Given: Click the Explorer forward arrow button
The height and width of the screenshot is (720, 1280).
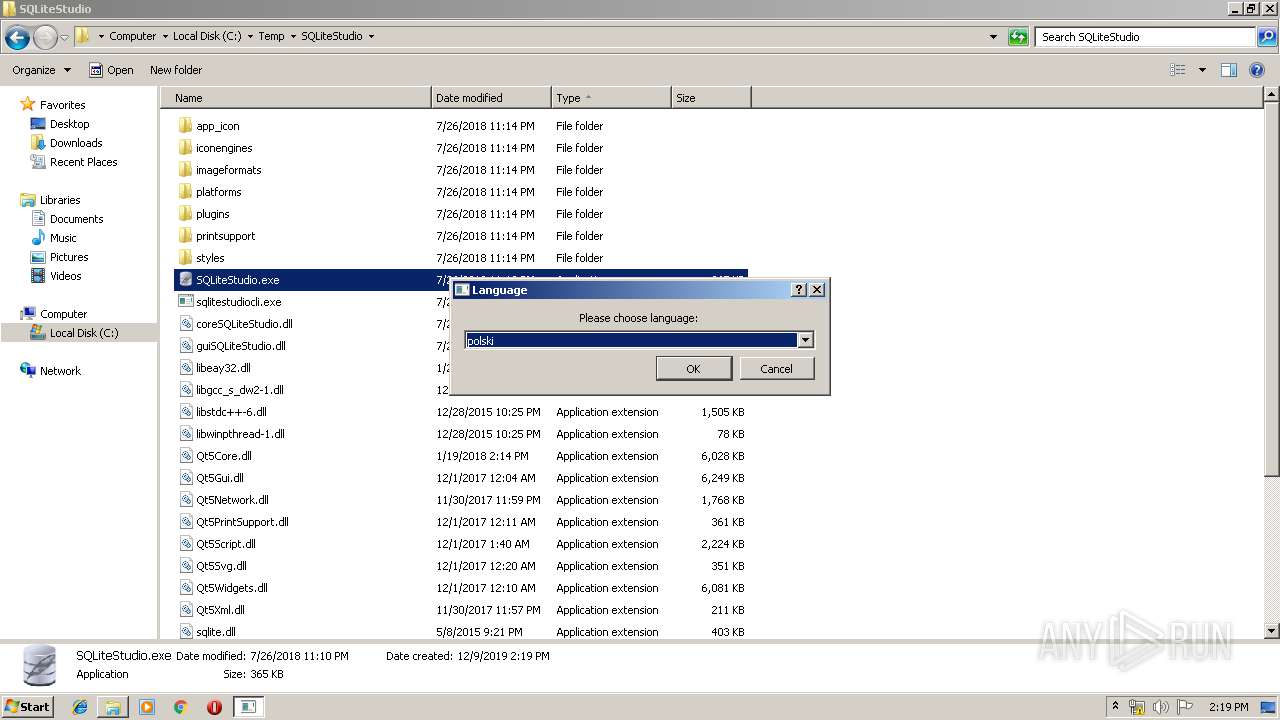Looking at the screenshot, I should 45,38.
